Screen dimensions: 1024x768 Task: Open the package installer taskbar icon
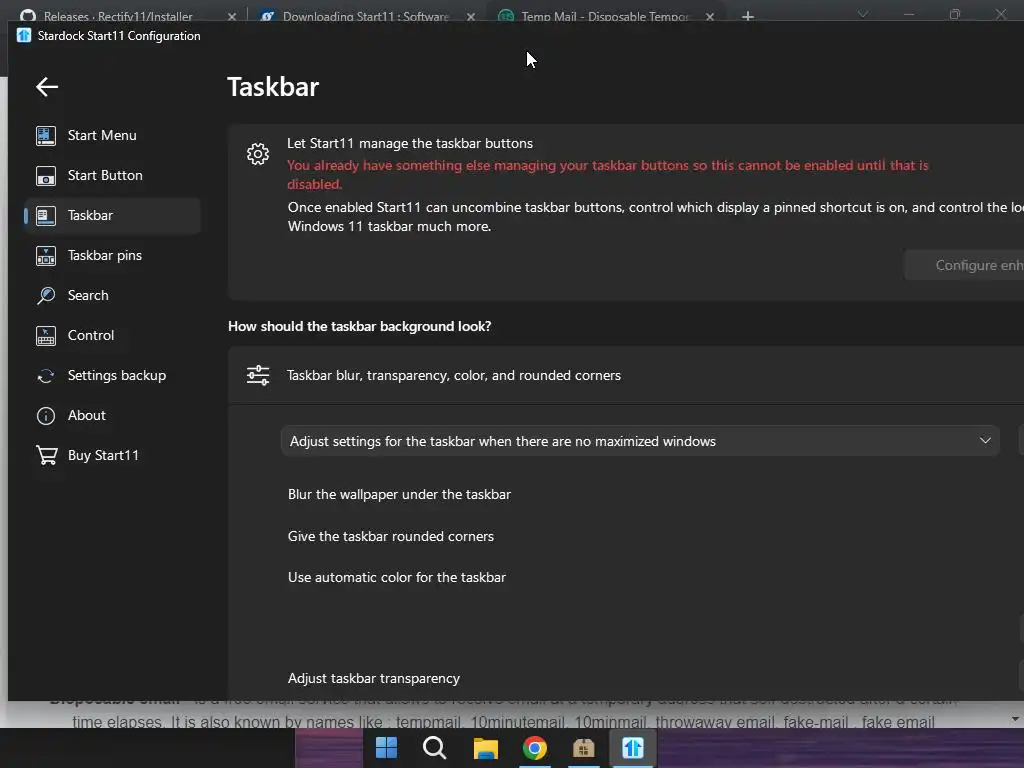click(584, 748)
